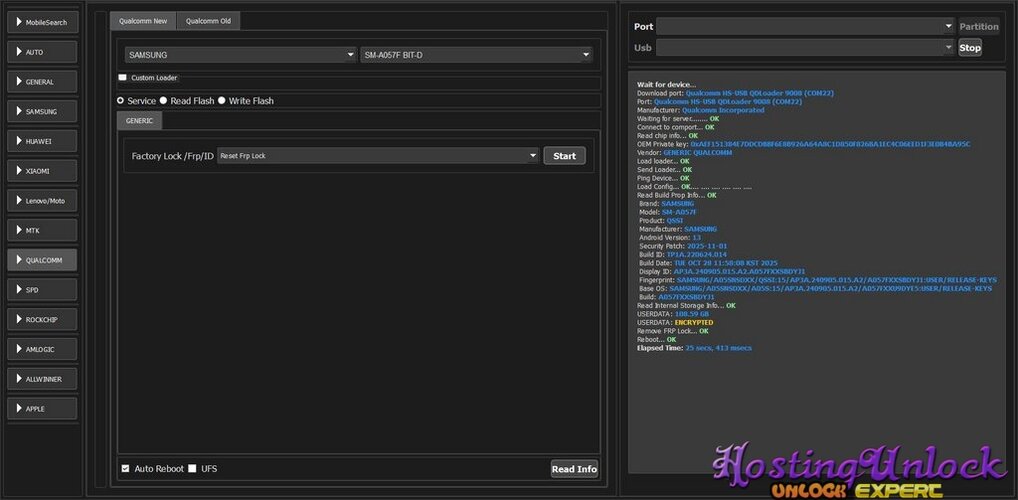The width and height of the screenshot is (1018, 500).
Task: Open the HUAWEI sidebar section
Action: click(x=42, y=141)
